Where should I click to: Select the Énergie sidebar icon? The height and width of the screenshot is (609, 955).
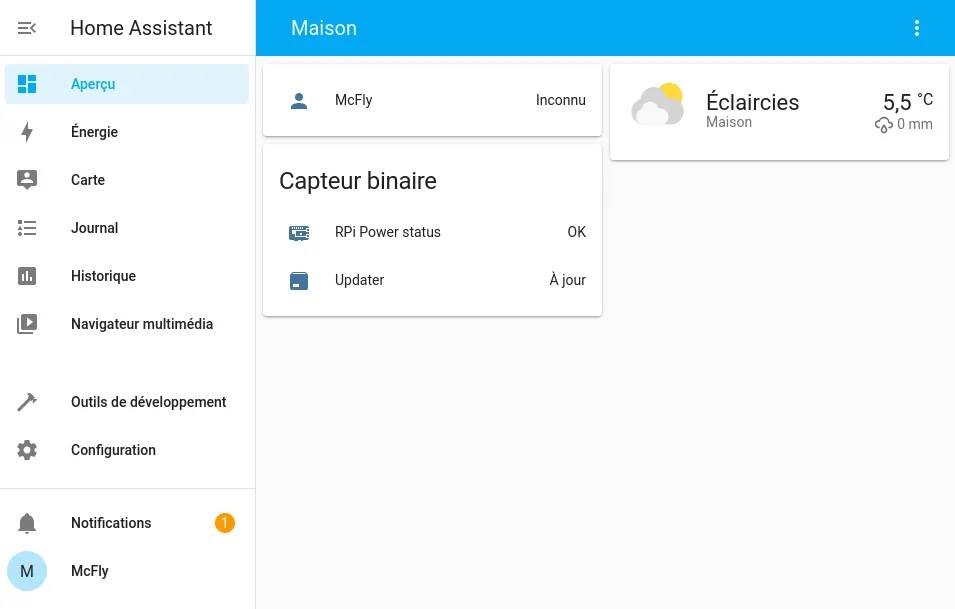click(x=27, y=132)
